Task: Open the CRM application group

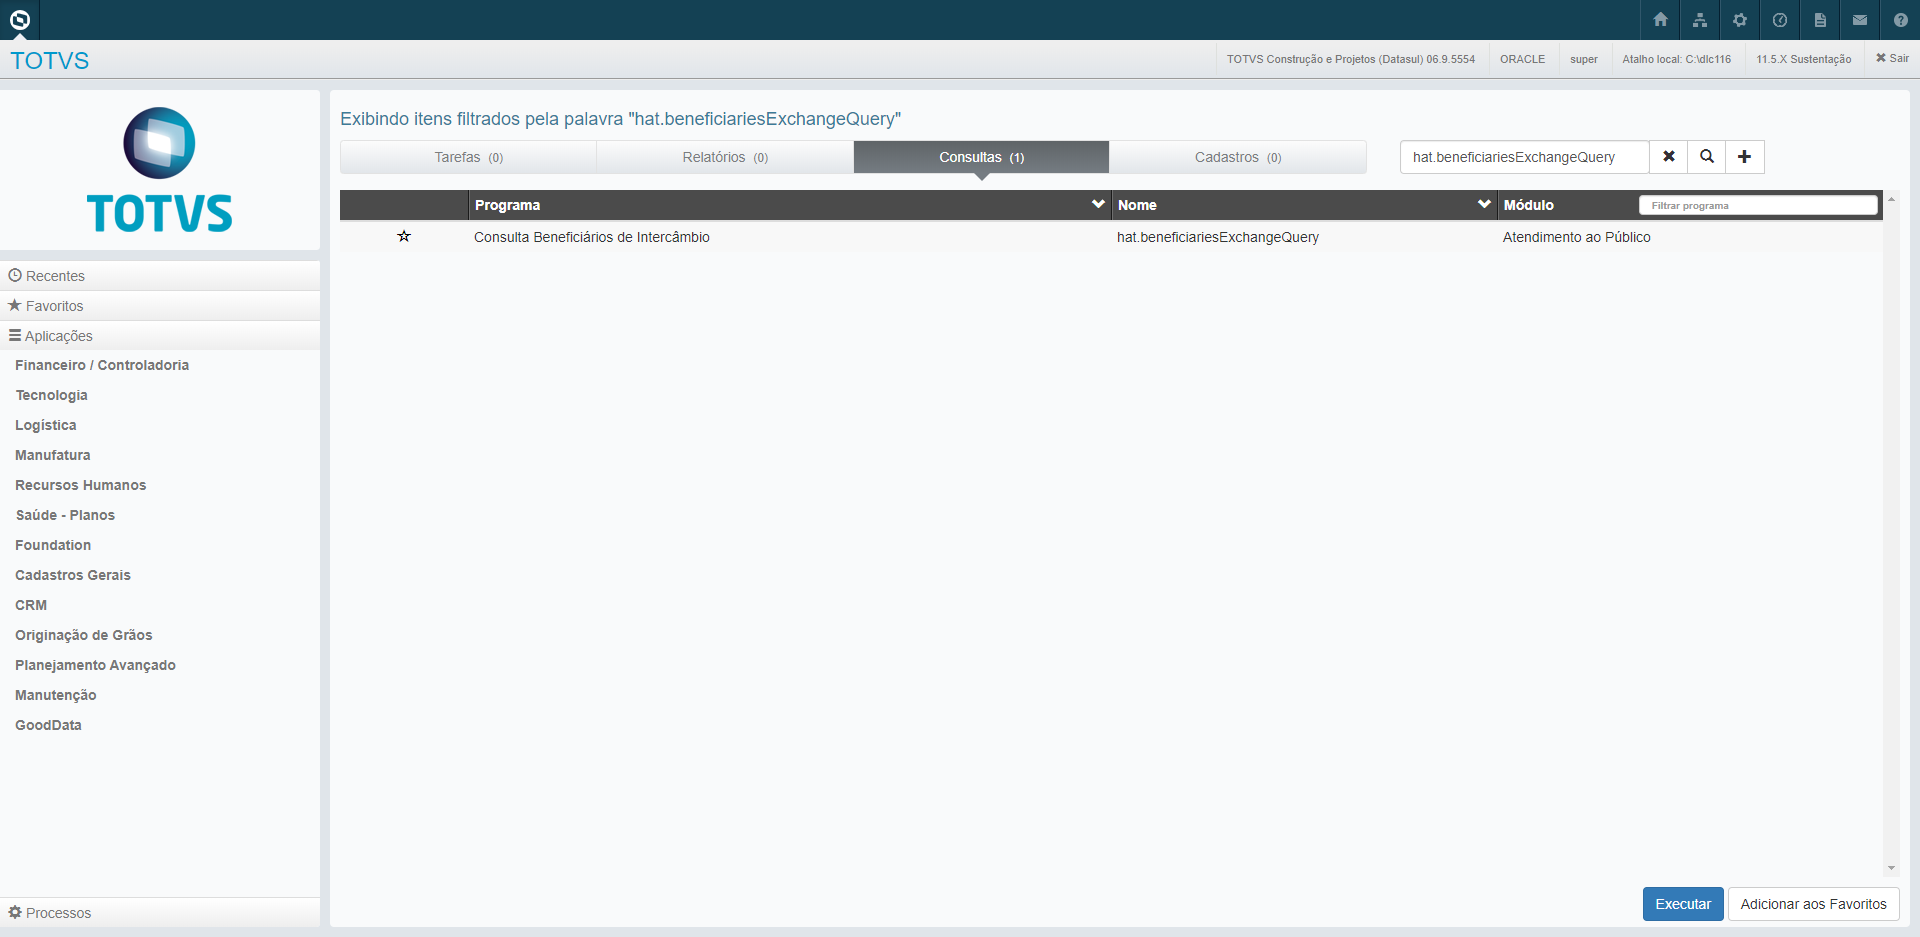Action: [31, 605]
